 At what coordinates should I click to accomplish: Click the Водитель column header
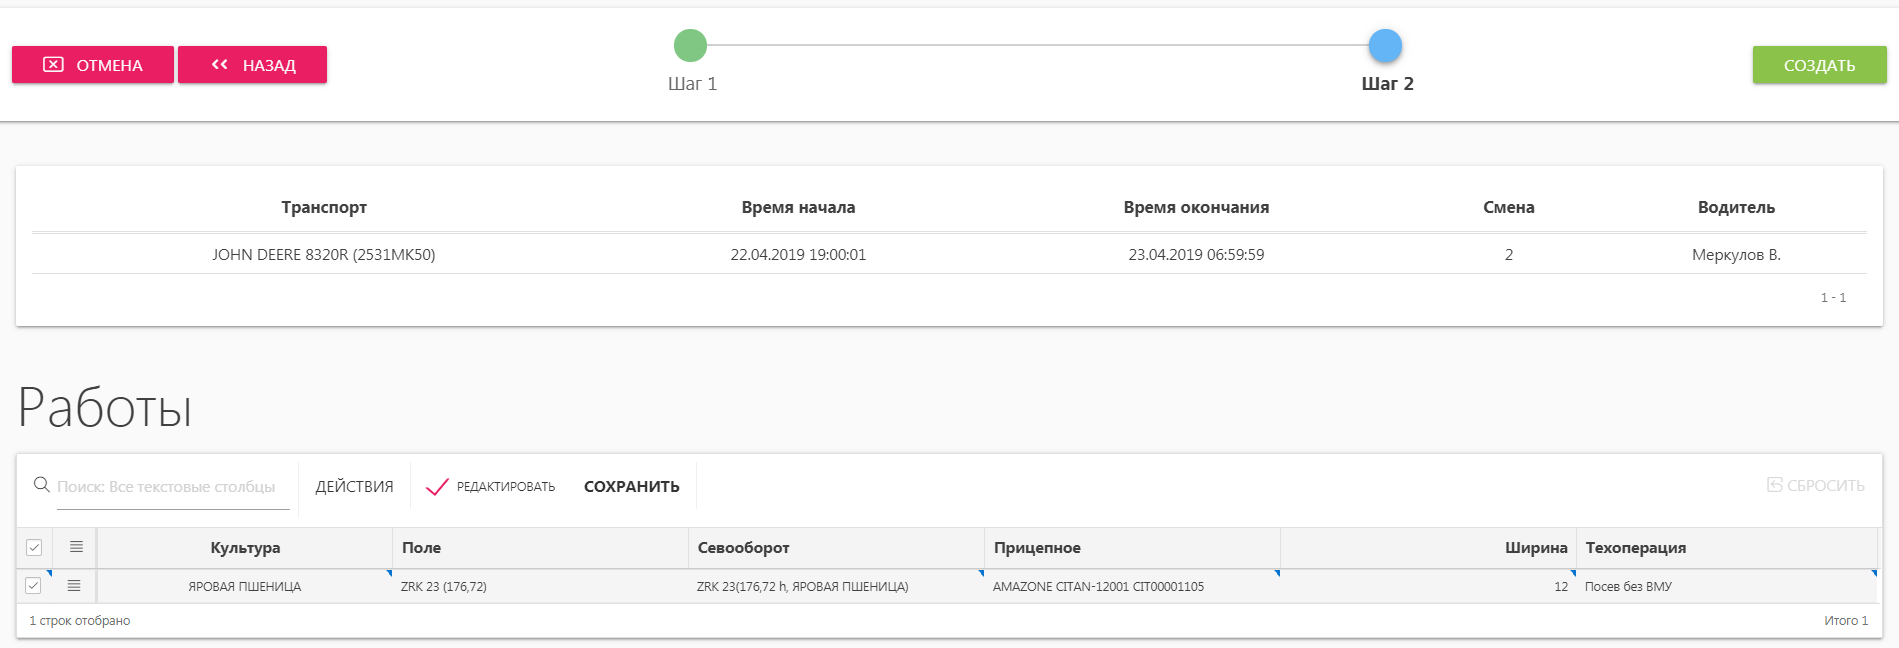pos(1736,207)
